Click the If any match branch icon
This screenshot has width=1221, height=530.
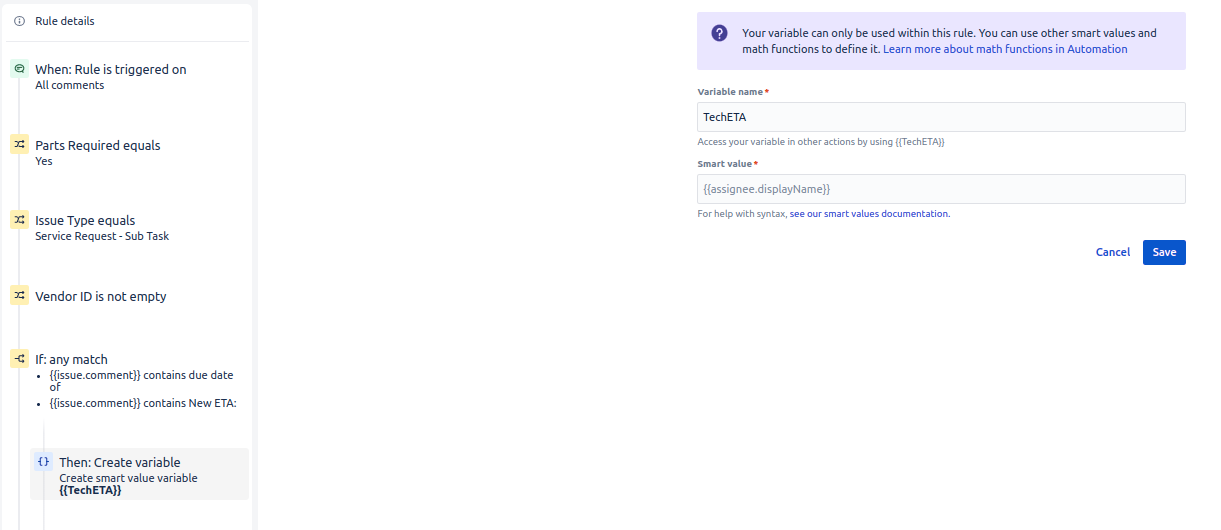click(19, 359)
